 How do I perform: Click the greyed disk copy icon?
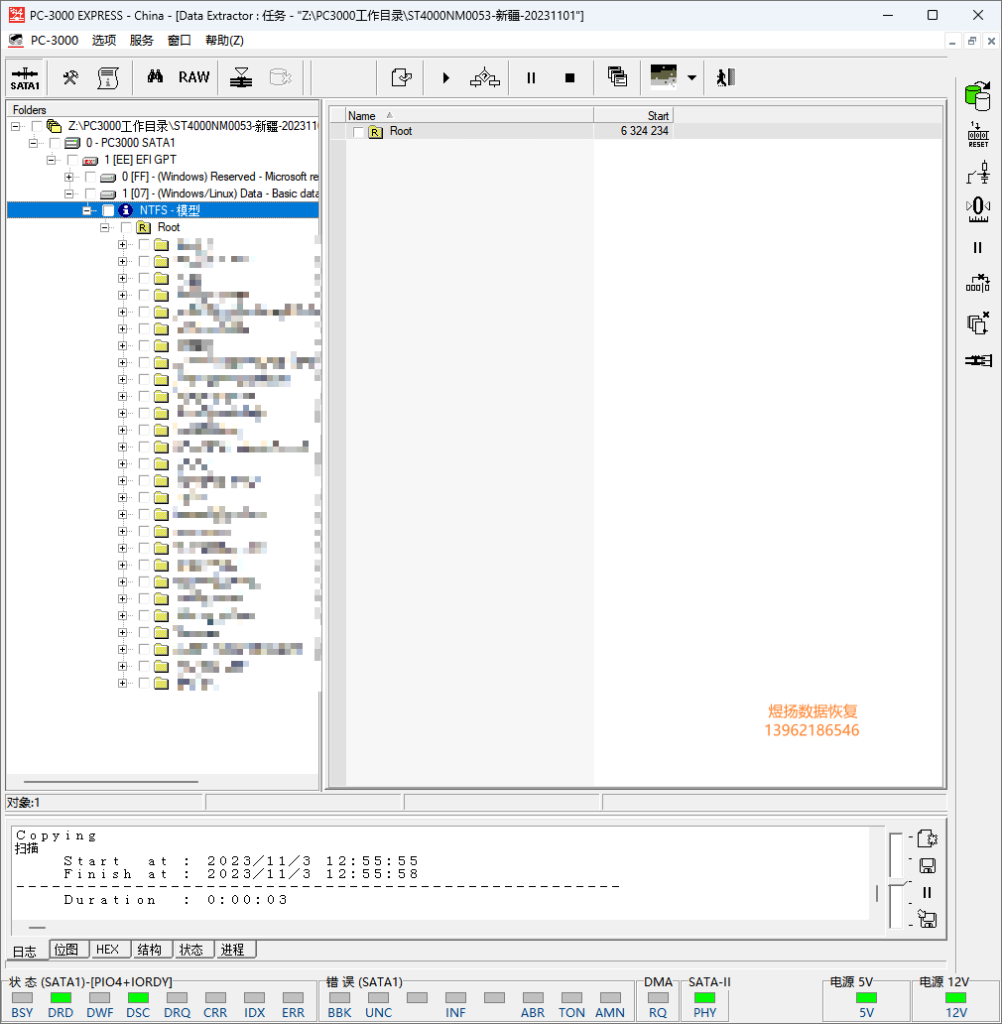281,78
